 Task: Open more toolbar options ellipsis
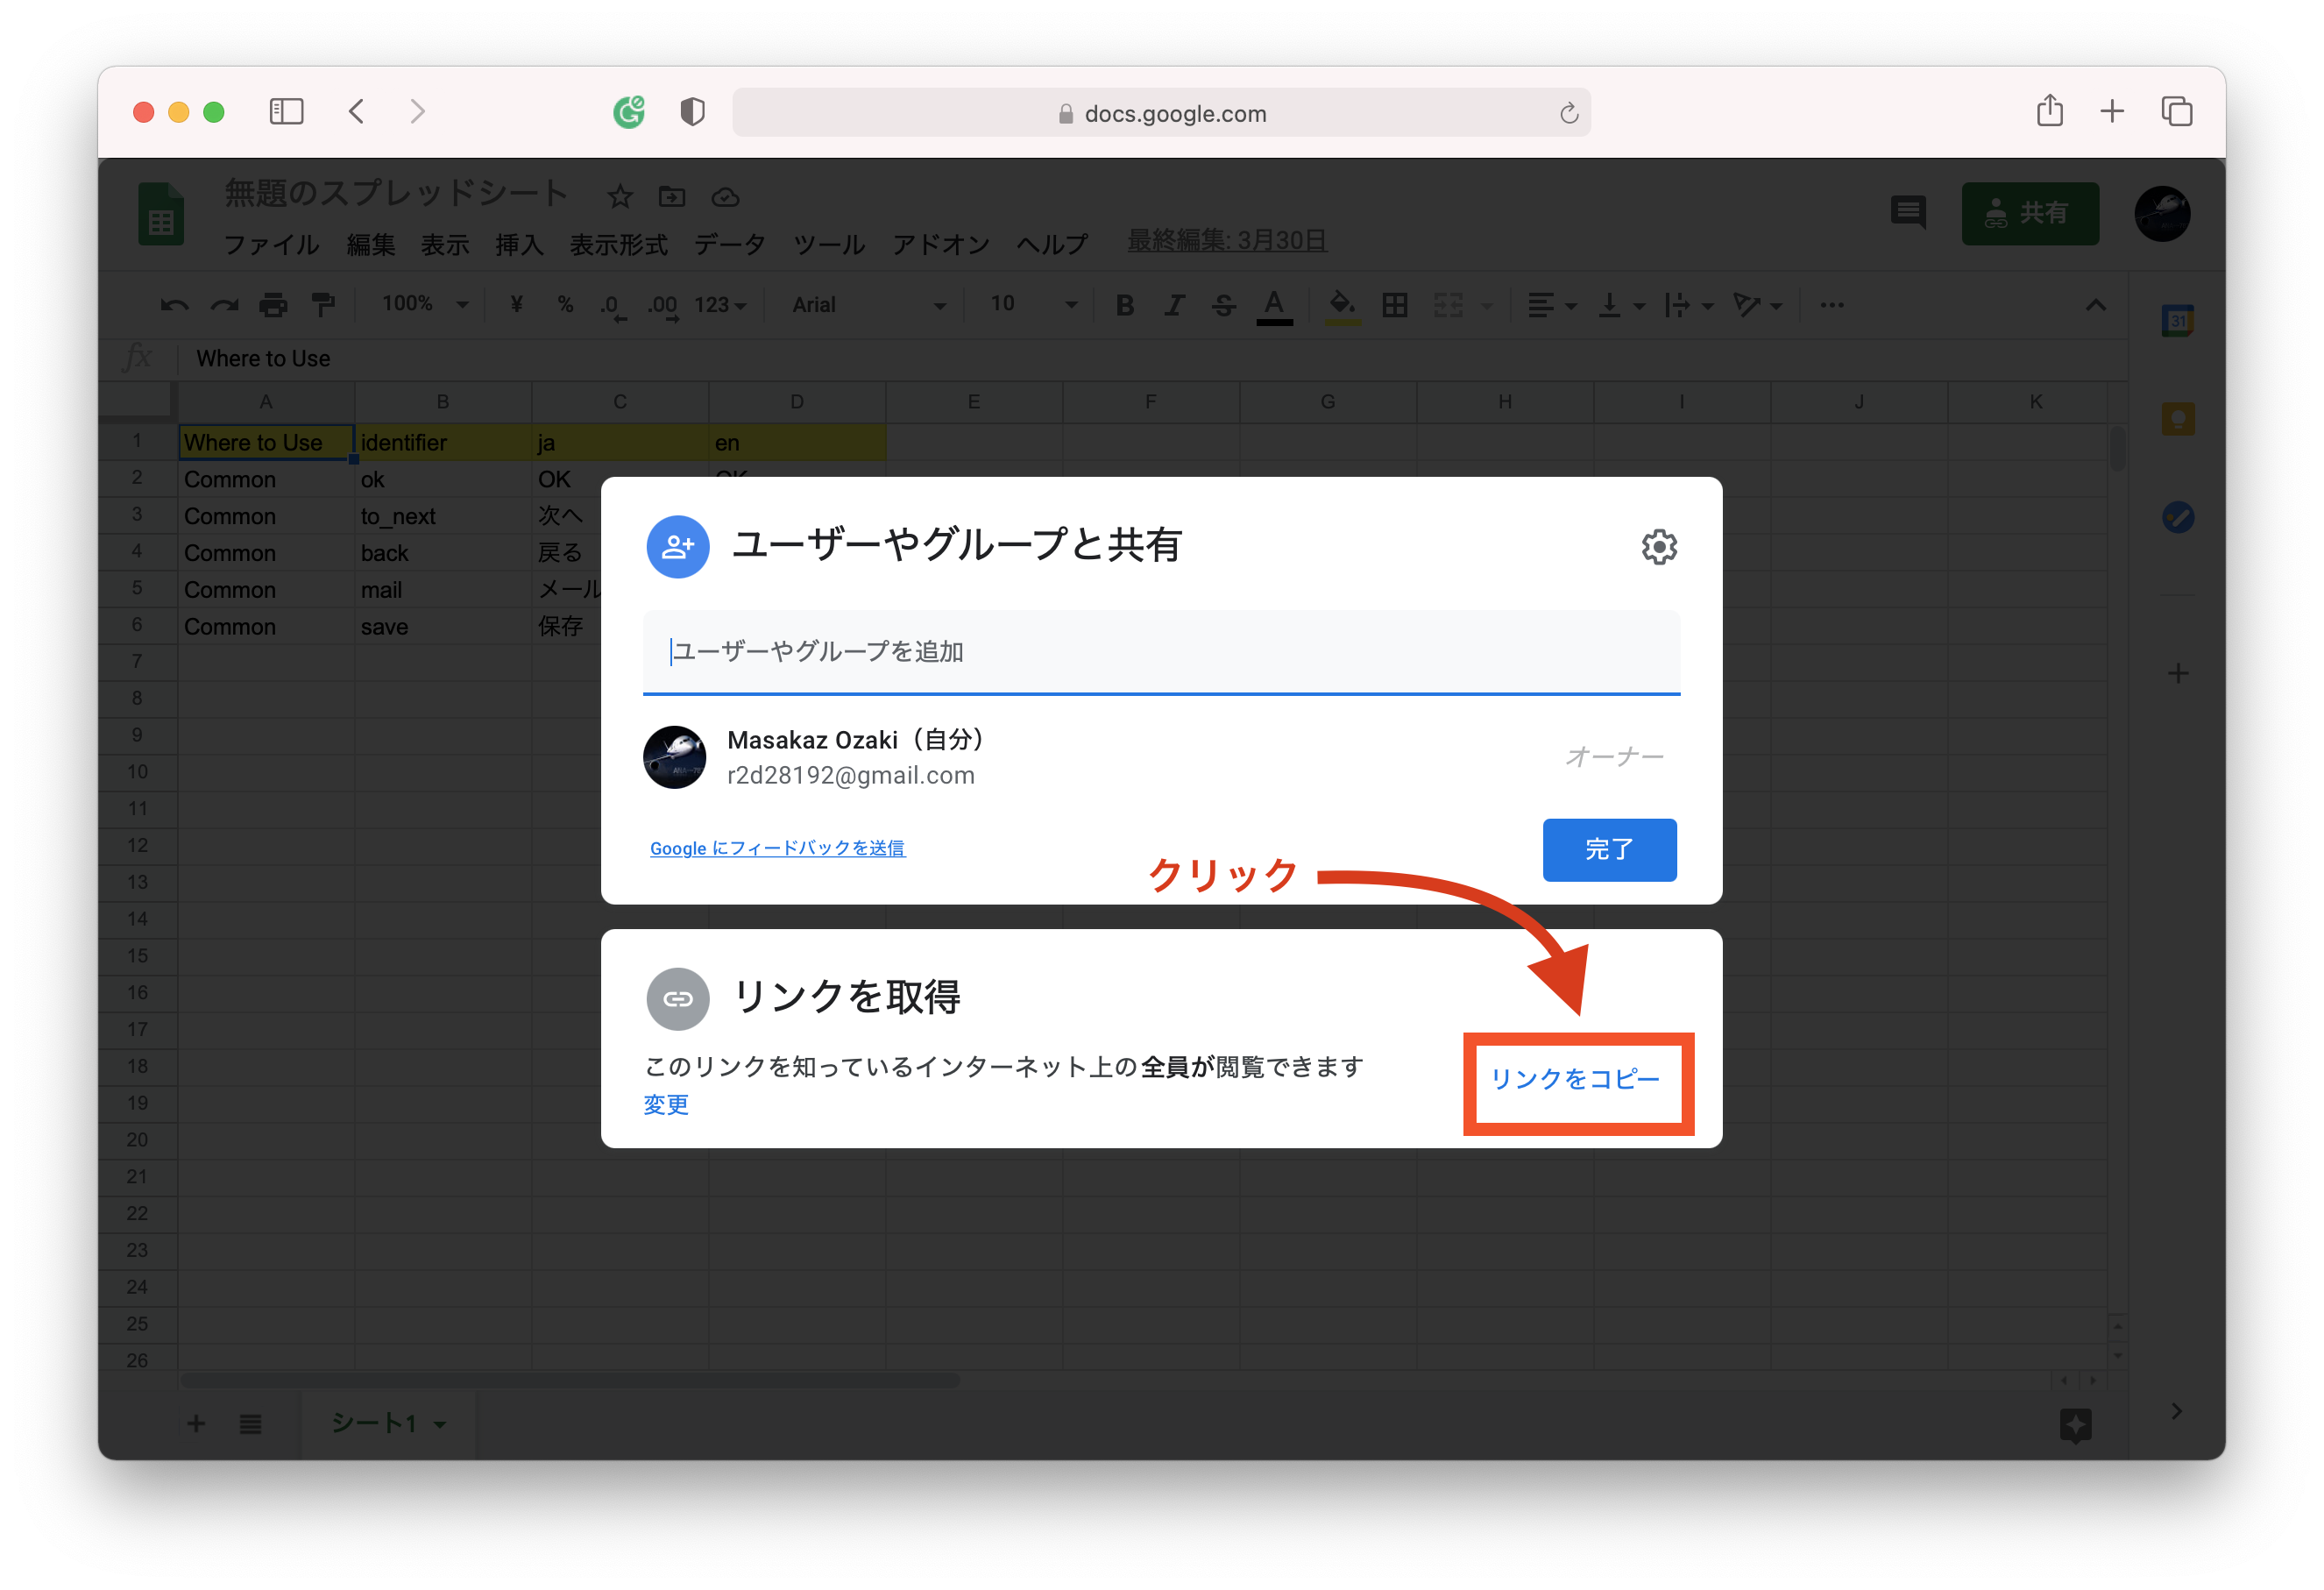(x=1832, y=305)
